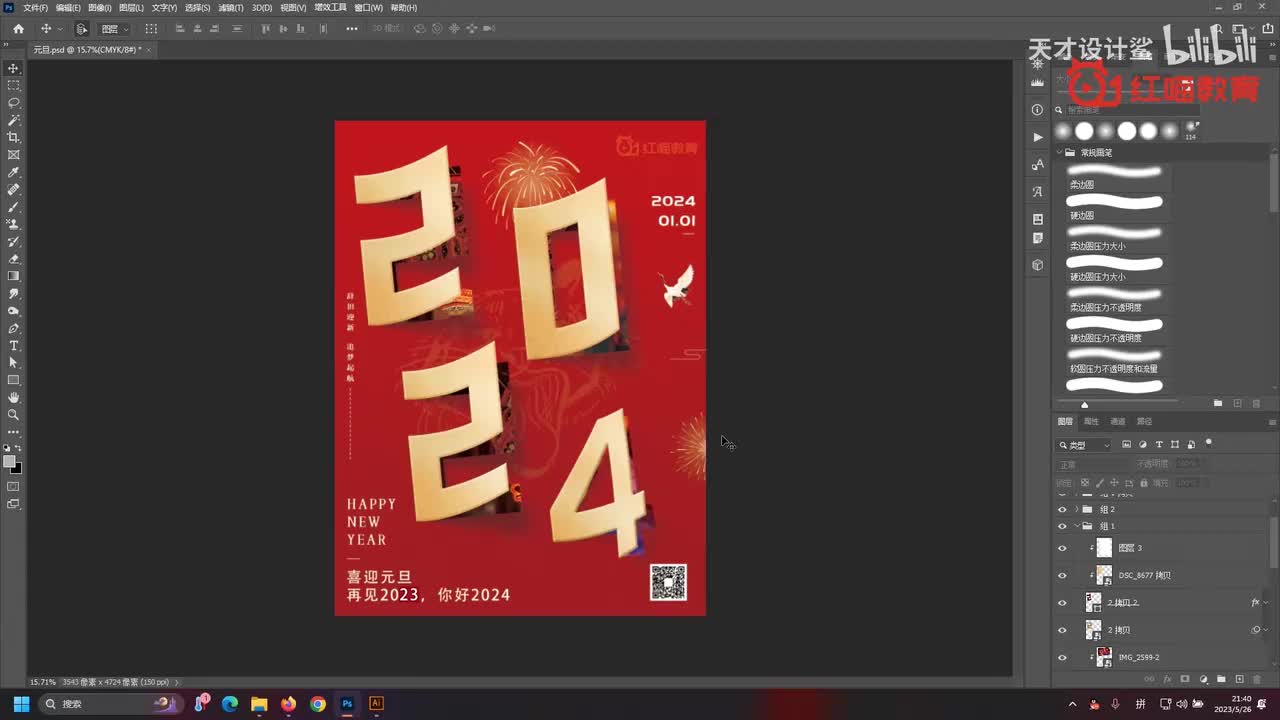Open the Play actions panel icon

[x=1037, y=137]
